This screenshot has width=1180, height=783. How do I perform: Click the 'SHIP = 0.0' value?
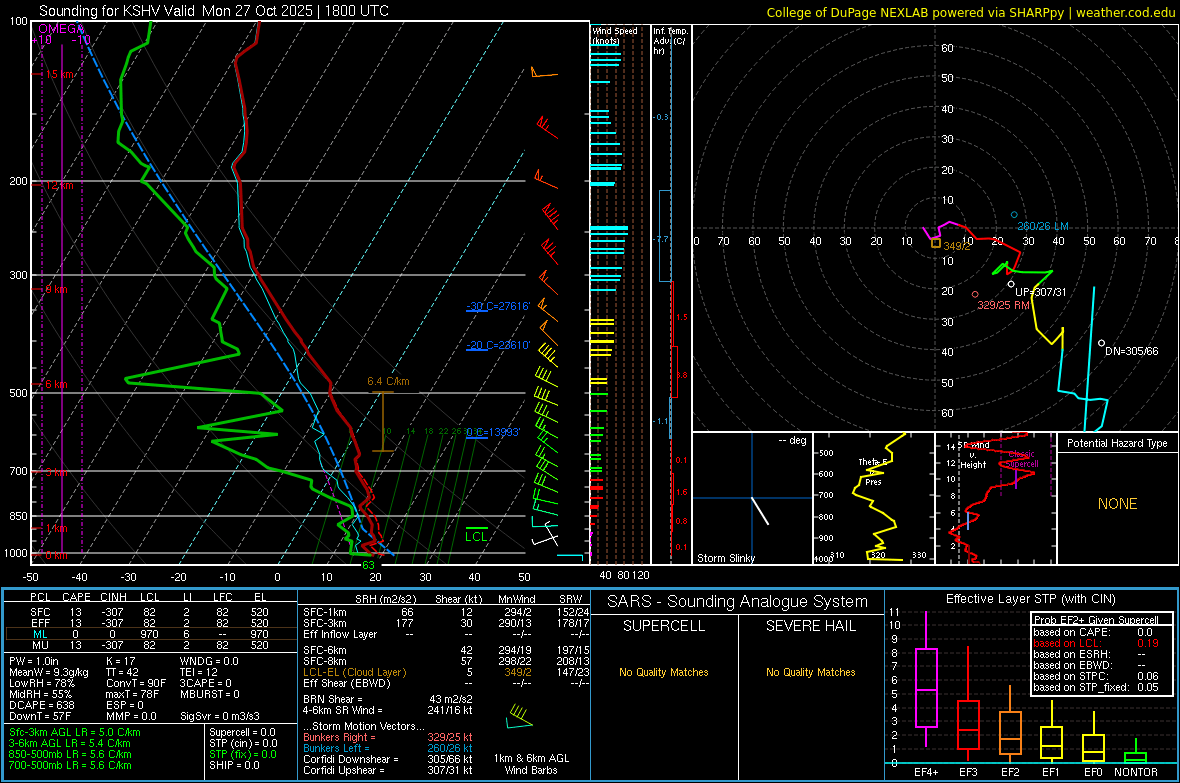coord(234,765)
